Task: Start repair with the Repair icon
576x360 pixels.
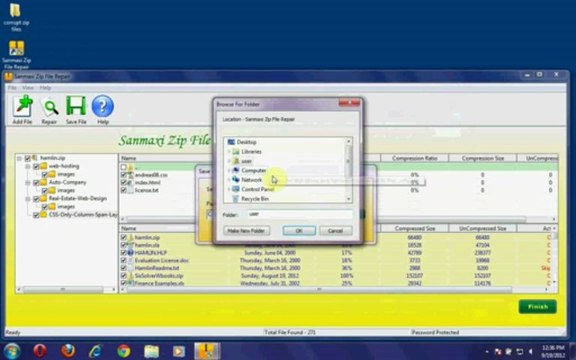Action: [x=49, y=109]
